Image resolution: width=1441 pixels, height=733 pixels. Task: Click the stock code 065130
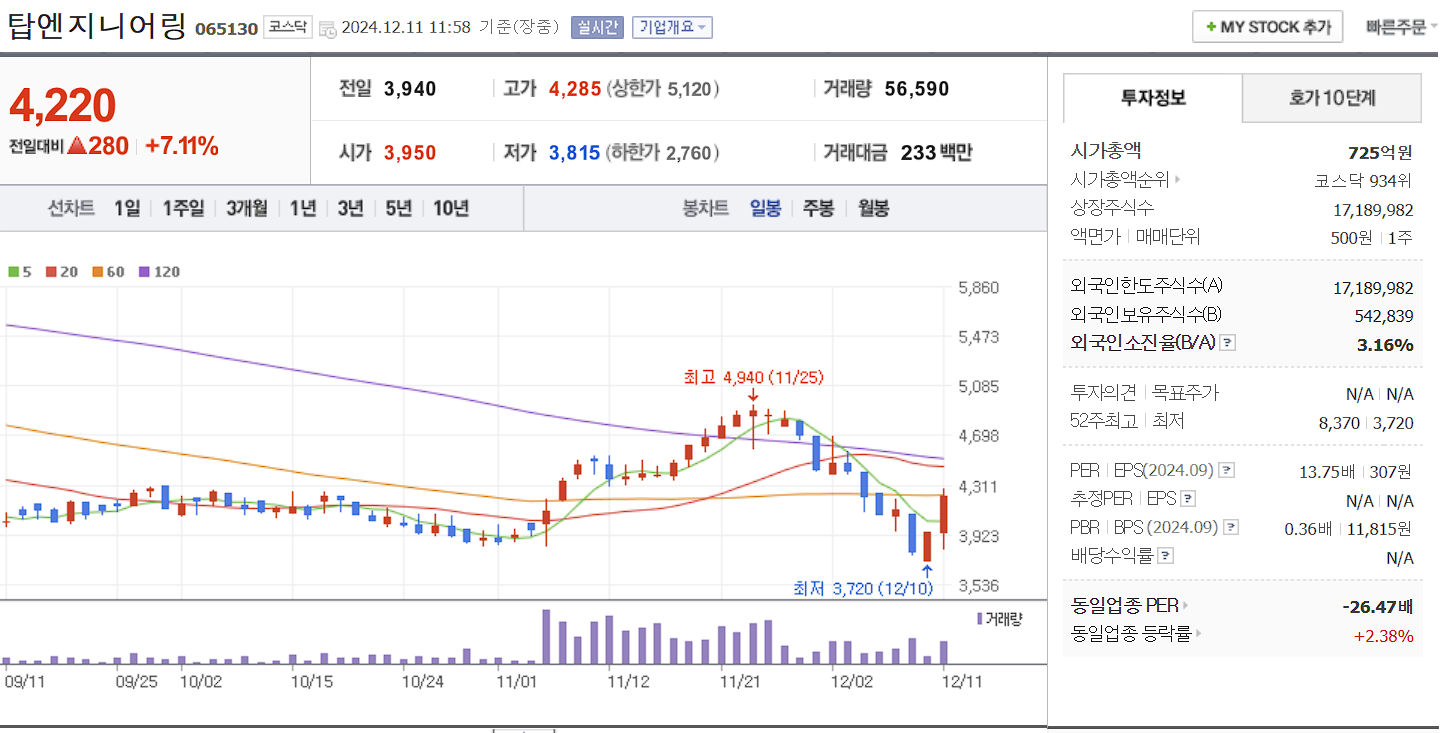[x=226, y=28]
